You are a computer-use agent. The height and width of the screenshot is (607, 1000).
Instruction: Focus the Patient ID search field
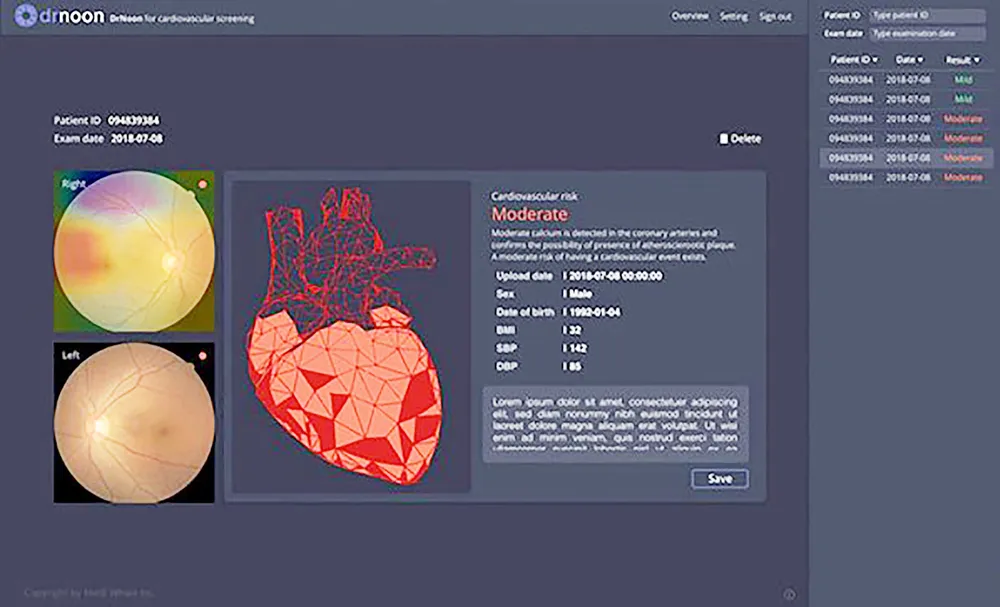(926, 16)
